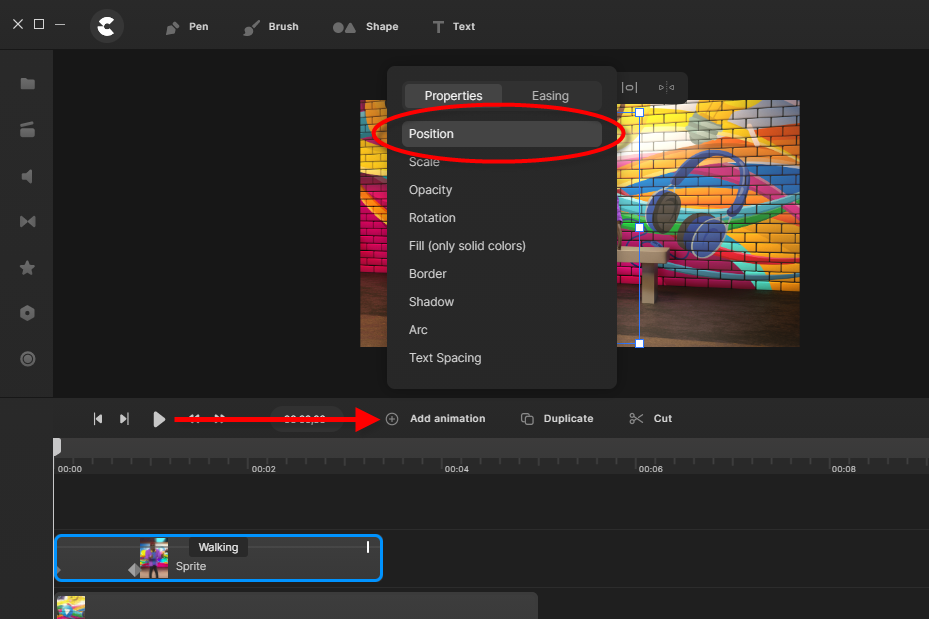This screenshot has height=619, width=929.
Task: Click the middle selection handle on canvas
Action: point(639,227)
